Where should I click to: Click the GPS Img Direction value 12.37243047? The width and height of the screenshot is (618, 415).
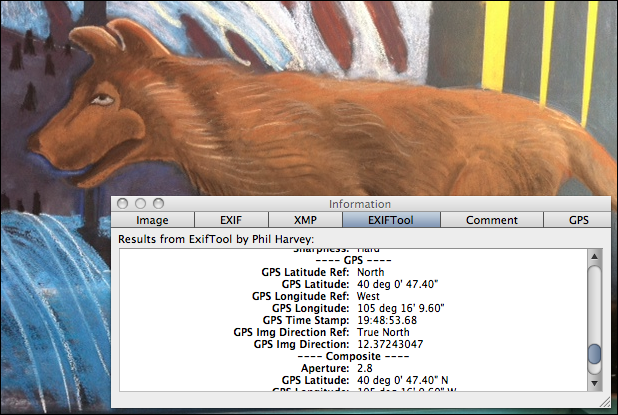pyautogui.click(x=390, y=344)
